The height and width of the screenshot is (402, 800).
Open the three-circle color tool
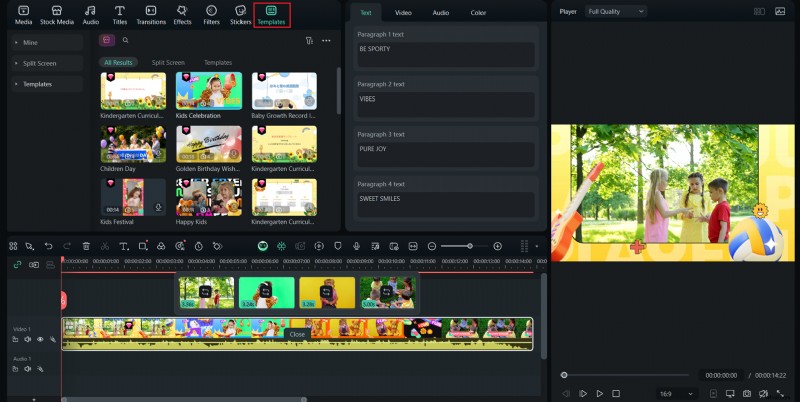click(x=161, y=246)
